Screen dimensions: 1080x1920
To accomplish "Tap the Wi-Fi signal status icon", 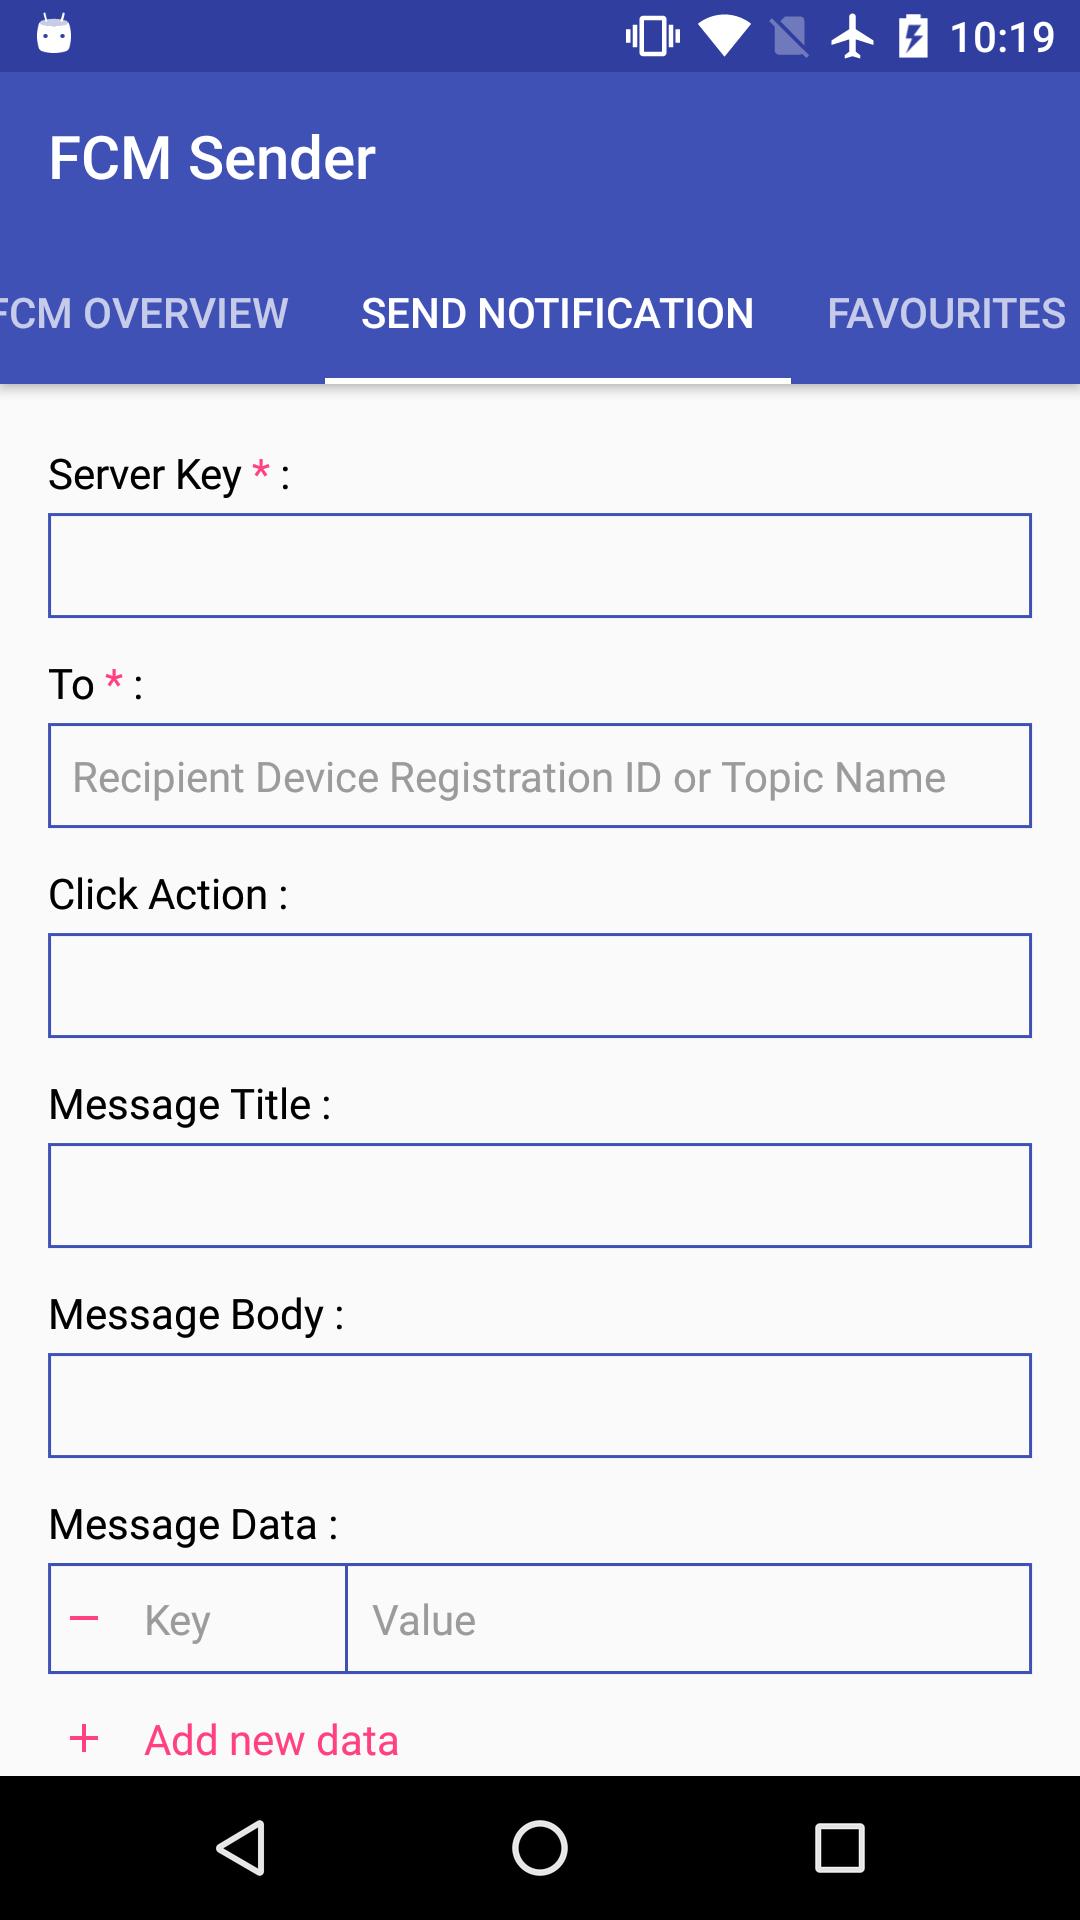I will pyautogui.click(x=723, y=37).
